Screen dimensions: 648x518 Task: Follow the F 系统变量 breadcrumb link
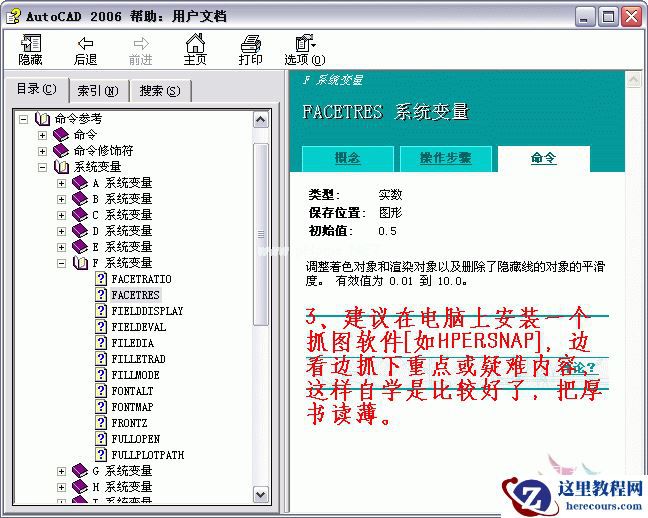coord(333,80)
